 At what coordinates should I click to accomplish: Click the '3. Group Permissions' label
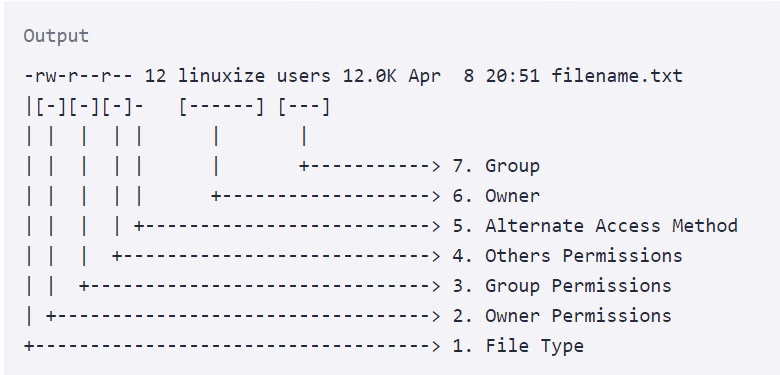562,286
